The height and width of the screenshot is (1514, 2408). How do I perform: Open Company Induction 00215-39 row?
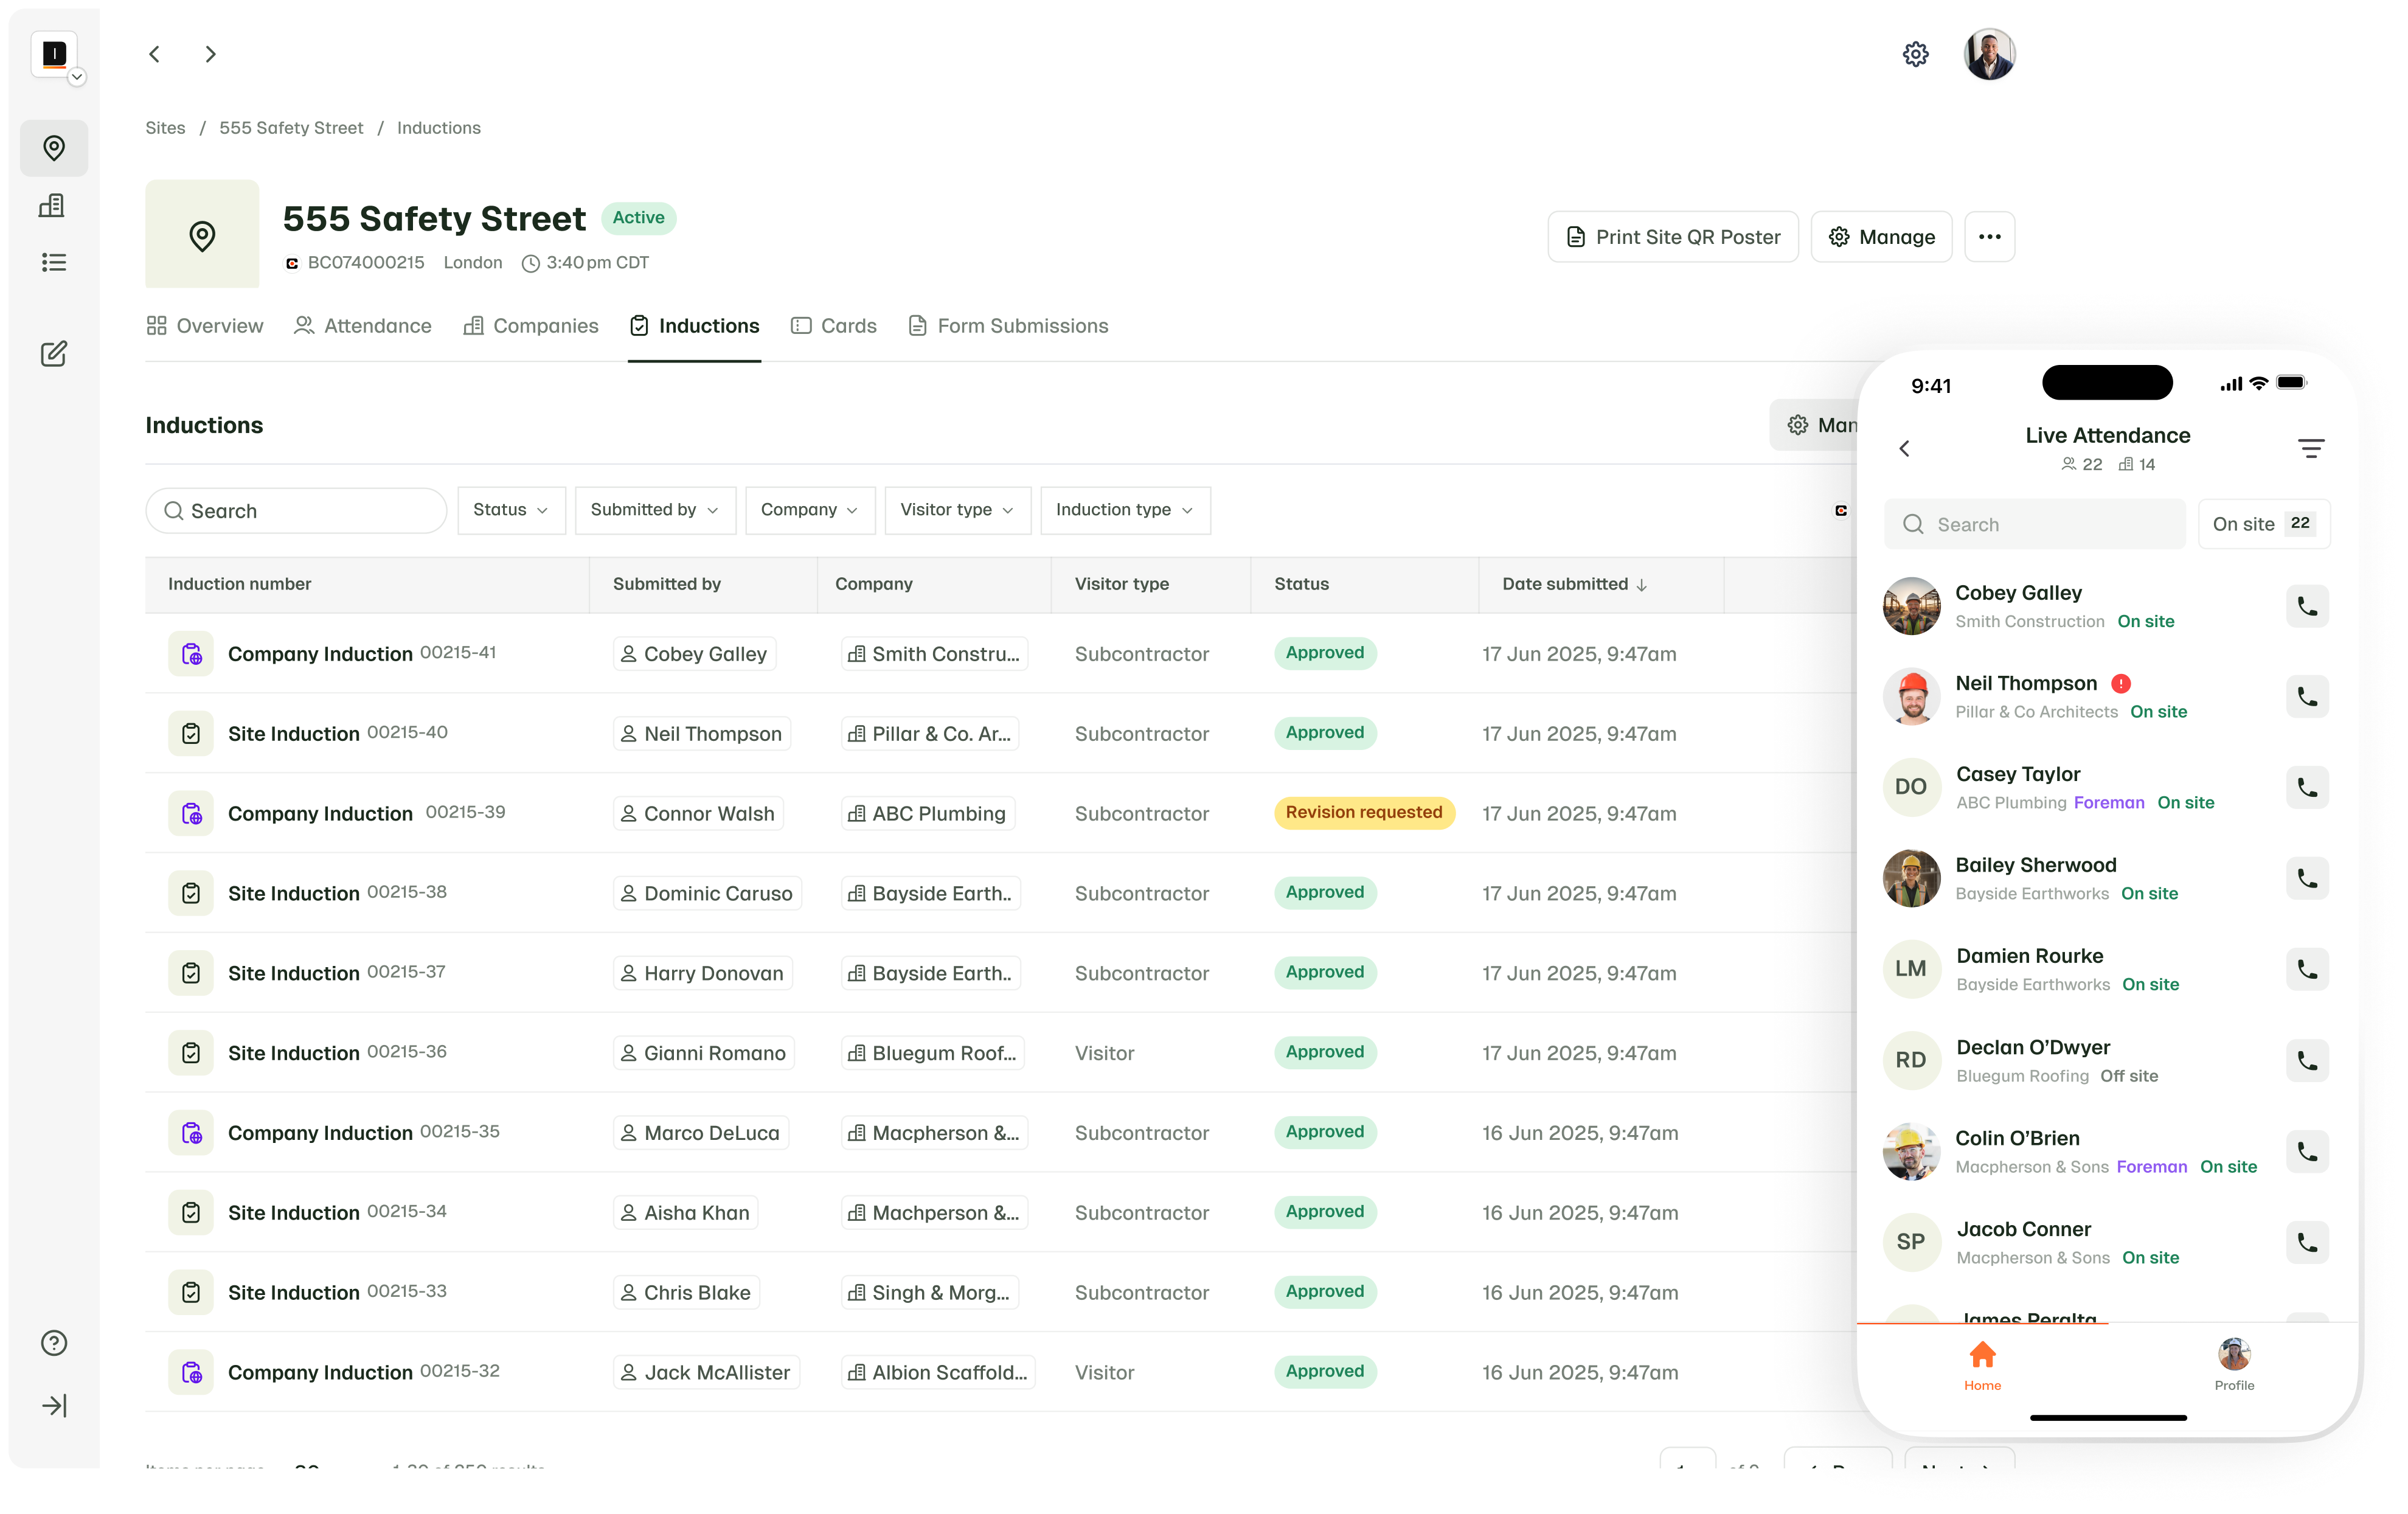point(999,813)
